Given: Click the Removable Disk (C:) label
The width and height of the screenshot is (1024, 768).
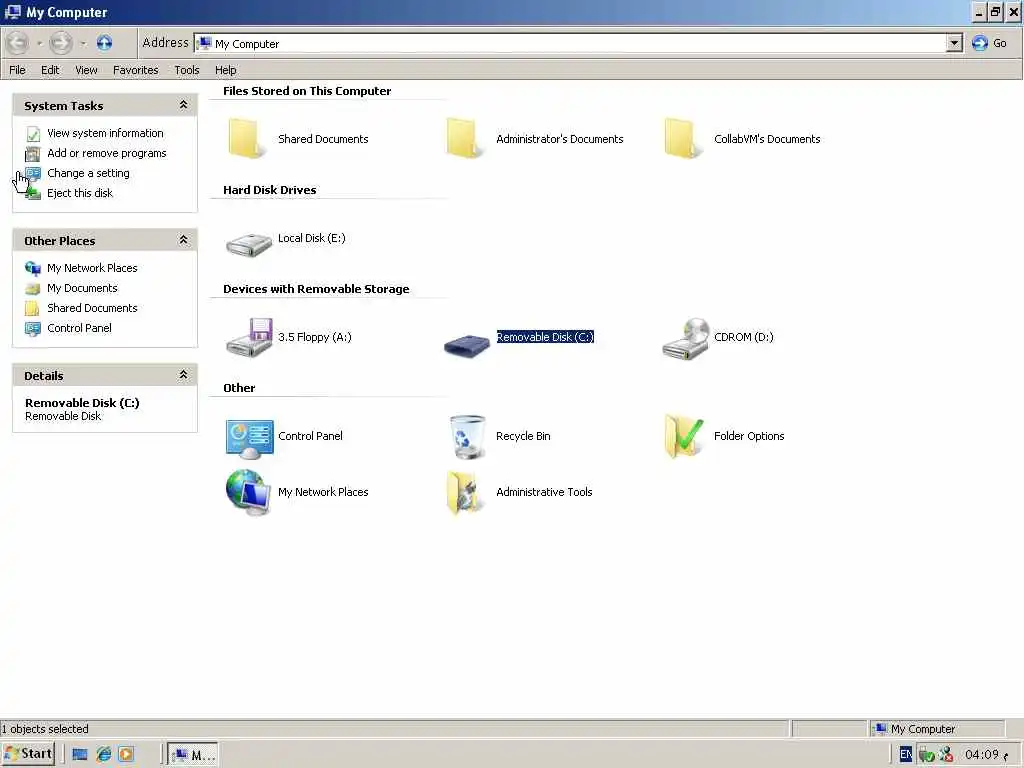Looking at the screenshot, I should click(545, 337).
